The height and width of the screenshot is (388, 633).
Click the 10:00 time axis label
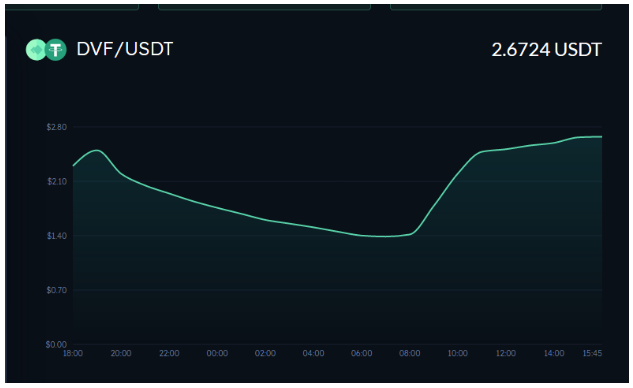pyautogui.click(x=457, y=353)
